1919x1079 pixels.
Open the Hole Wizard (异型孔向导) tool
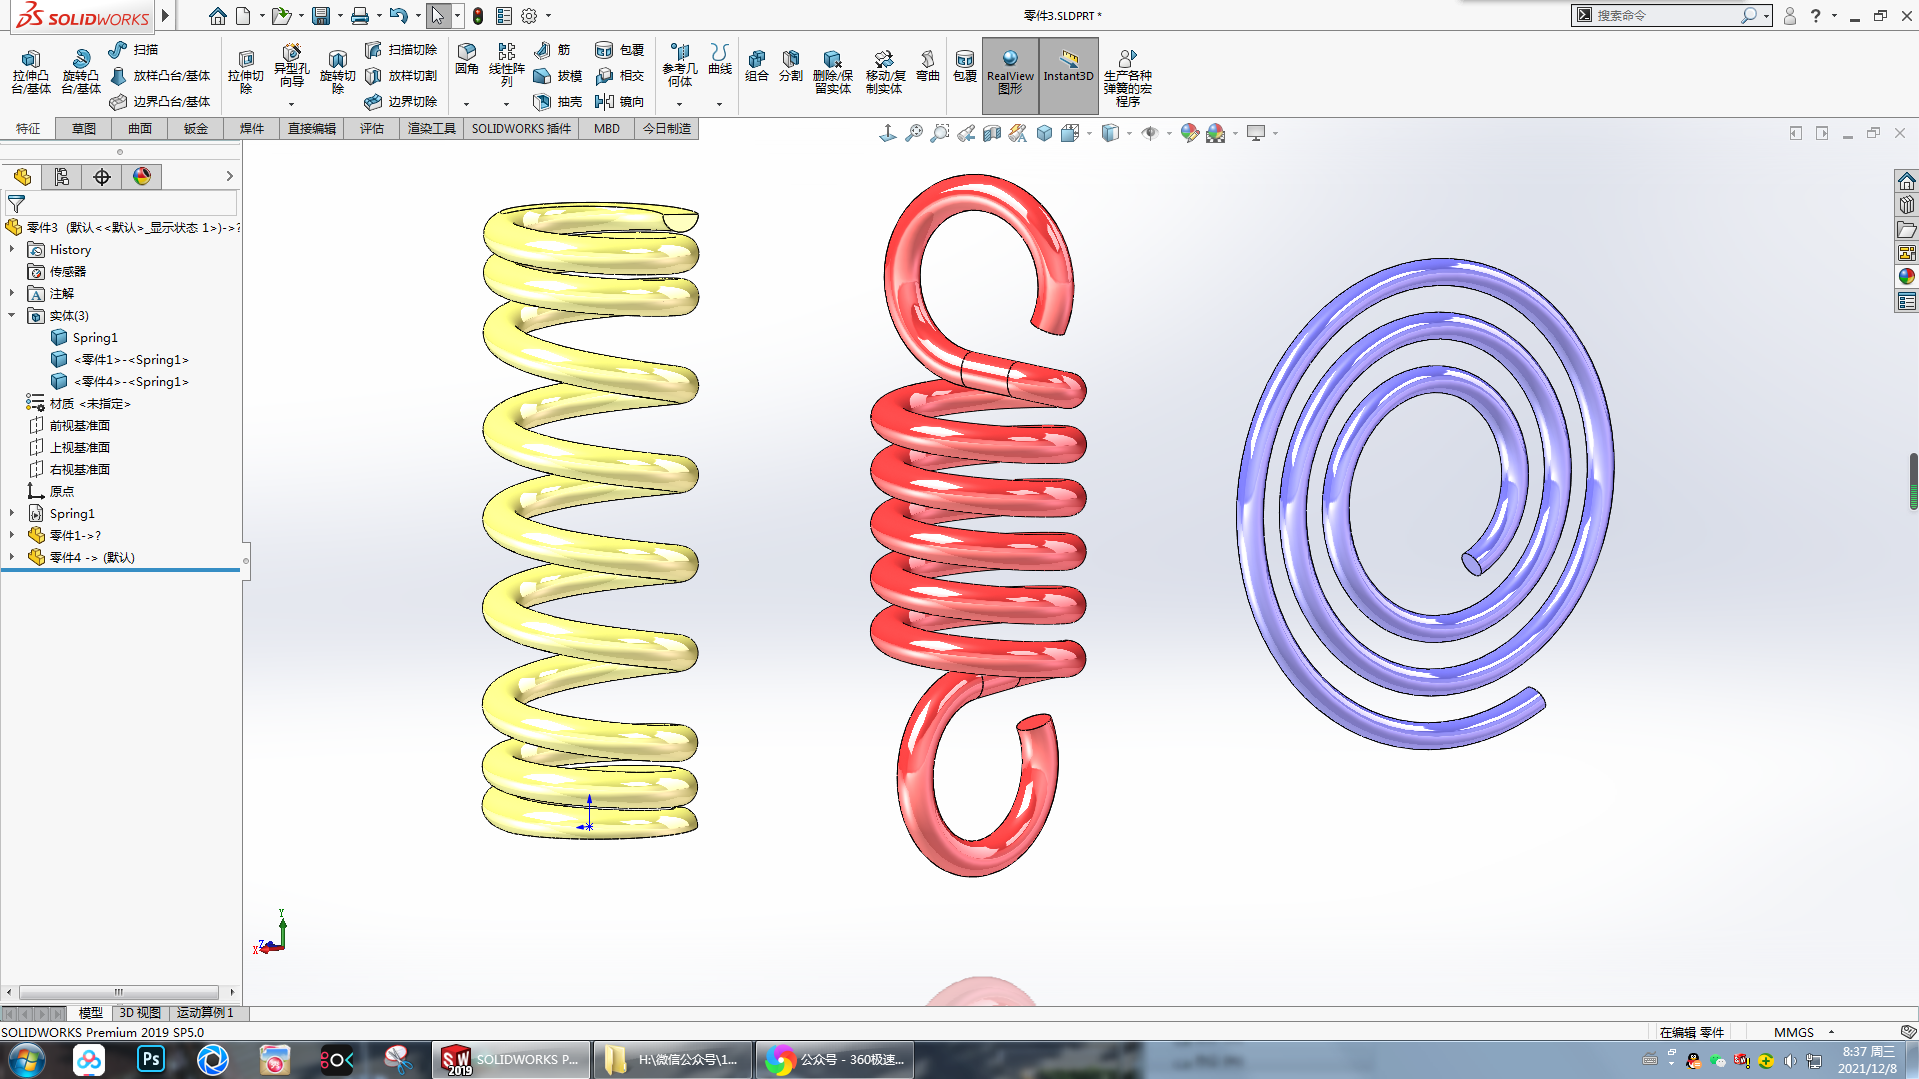pos(291,67)
